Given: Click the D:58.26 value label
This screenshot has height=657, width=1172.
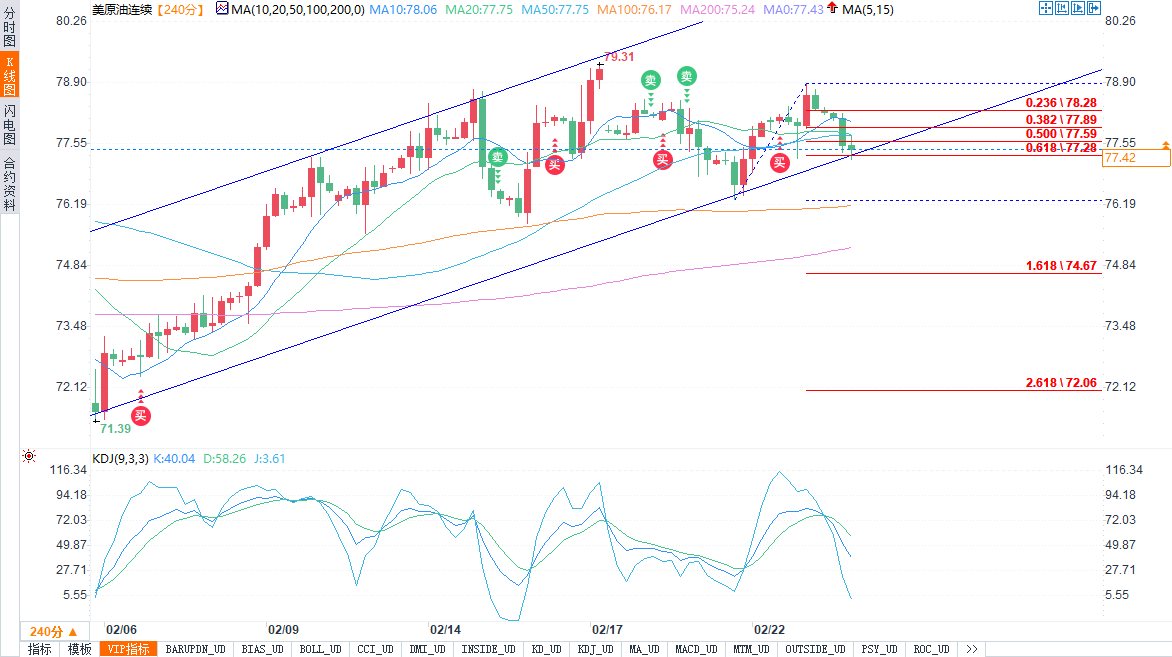Looking at the screenshot, I should 224,458.
